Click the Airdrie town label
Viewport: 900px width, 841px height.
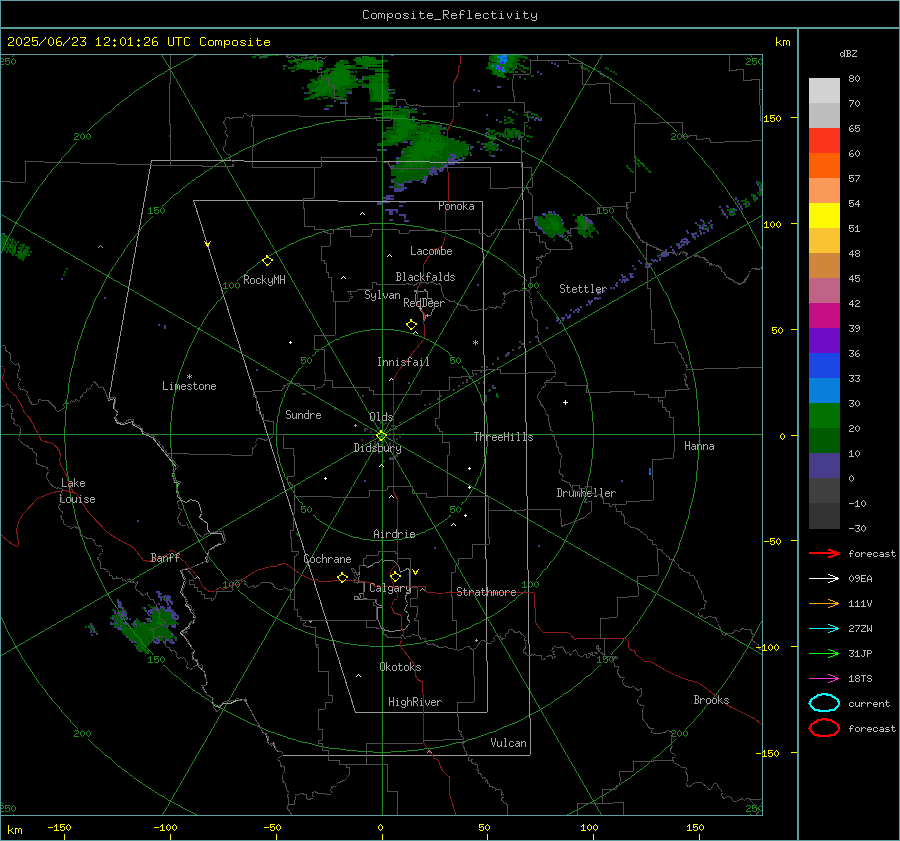[394, 534]
